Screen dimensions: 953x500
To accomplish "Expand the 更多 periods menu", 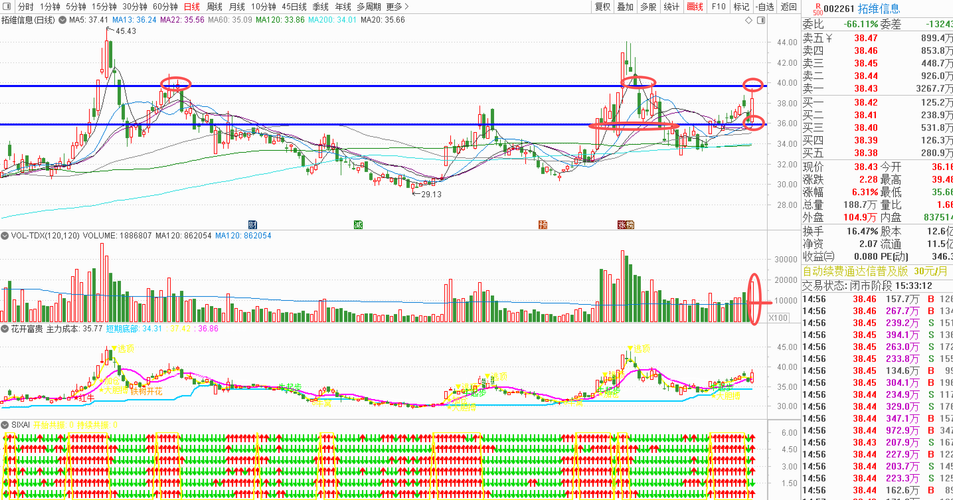I will pos(397,7).
